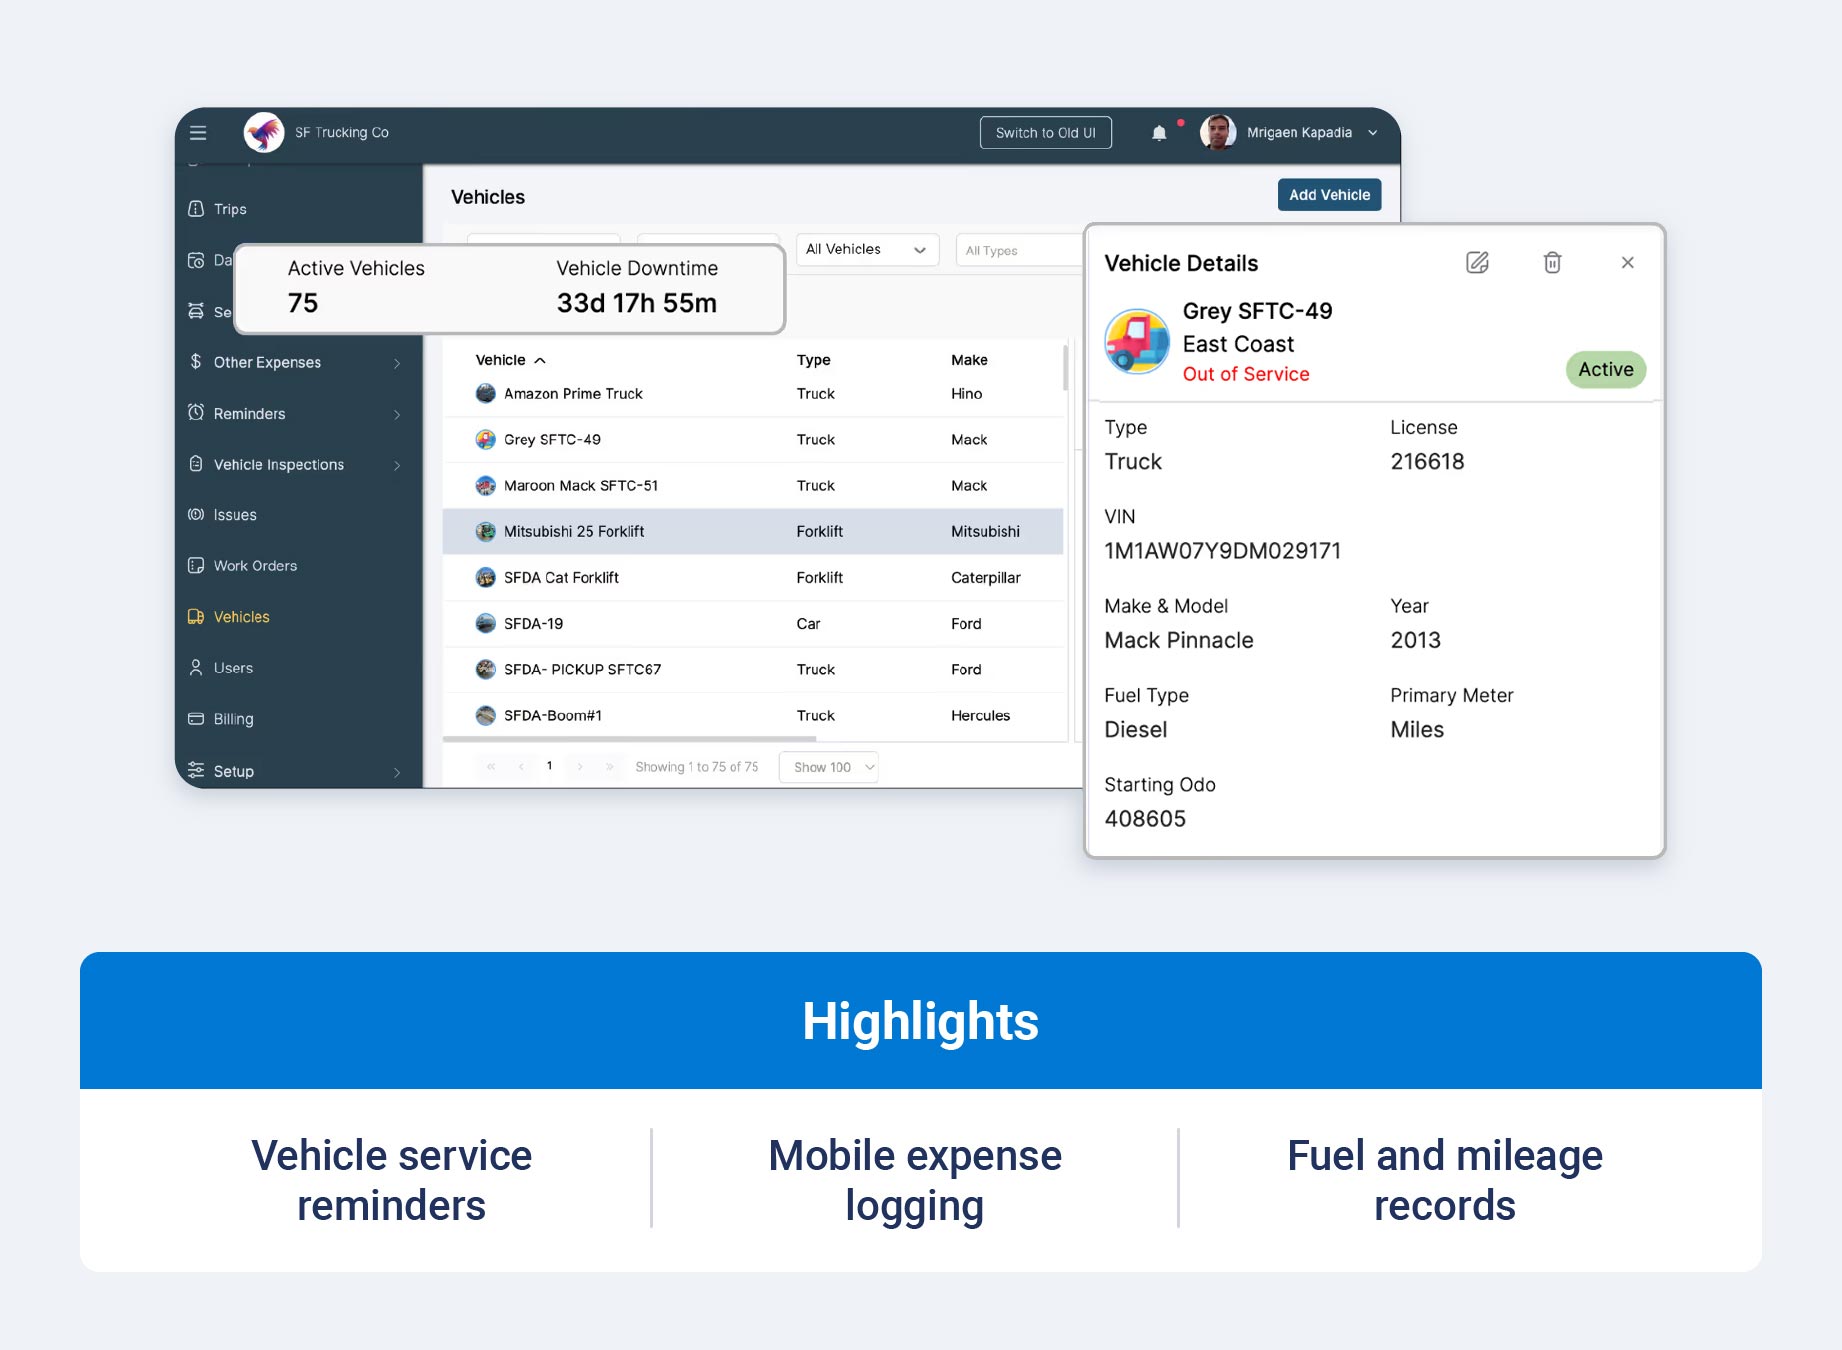Click the Work Orders sidebar icon

(x=196, y=565)
